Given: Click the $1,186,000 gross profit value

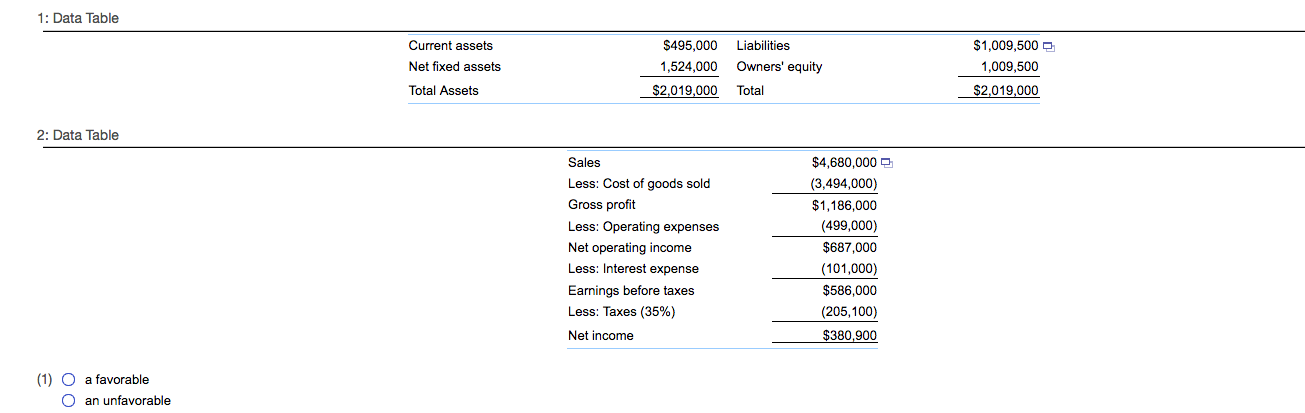Looking at the screenshot, I should [845, 206].
